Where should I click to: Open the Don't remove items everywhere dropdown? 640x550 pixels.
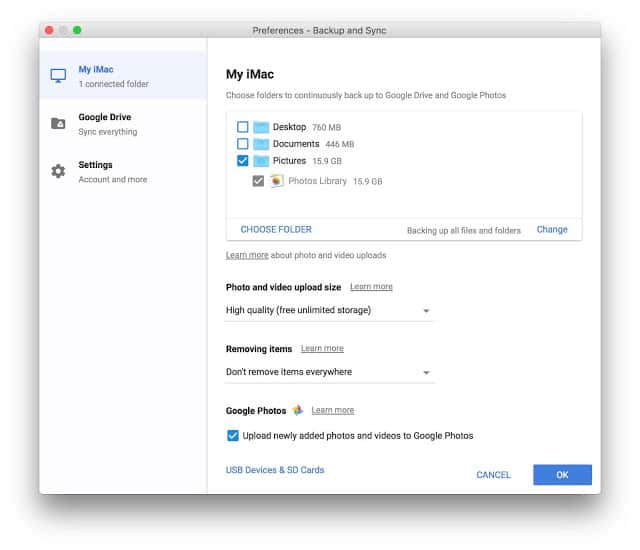coord(329,372)
